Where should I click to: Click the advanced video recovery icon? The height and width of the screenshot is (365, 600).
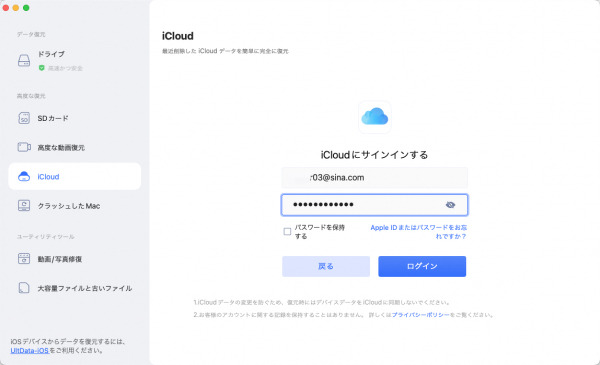tap(24, 147)
